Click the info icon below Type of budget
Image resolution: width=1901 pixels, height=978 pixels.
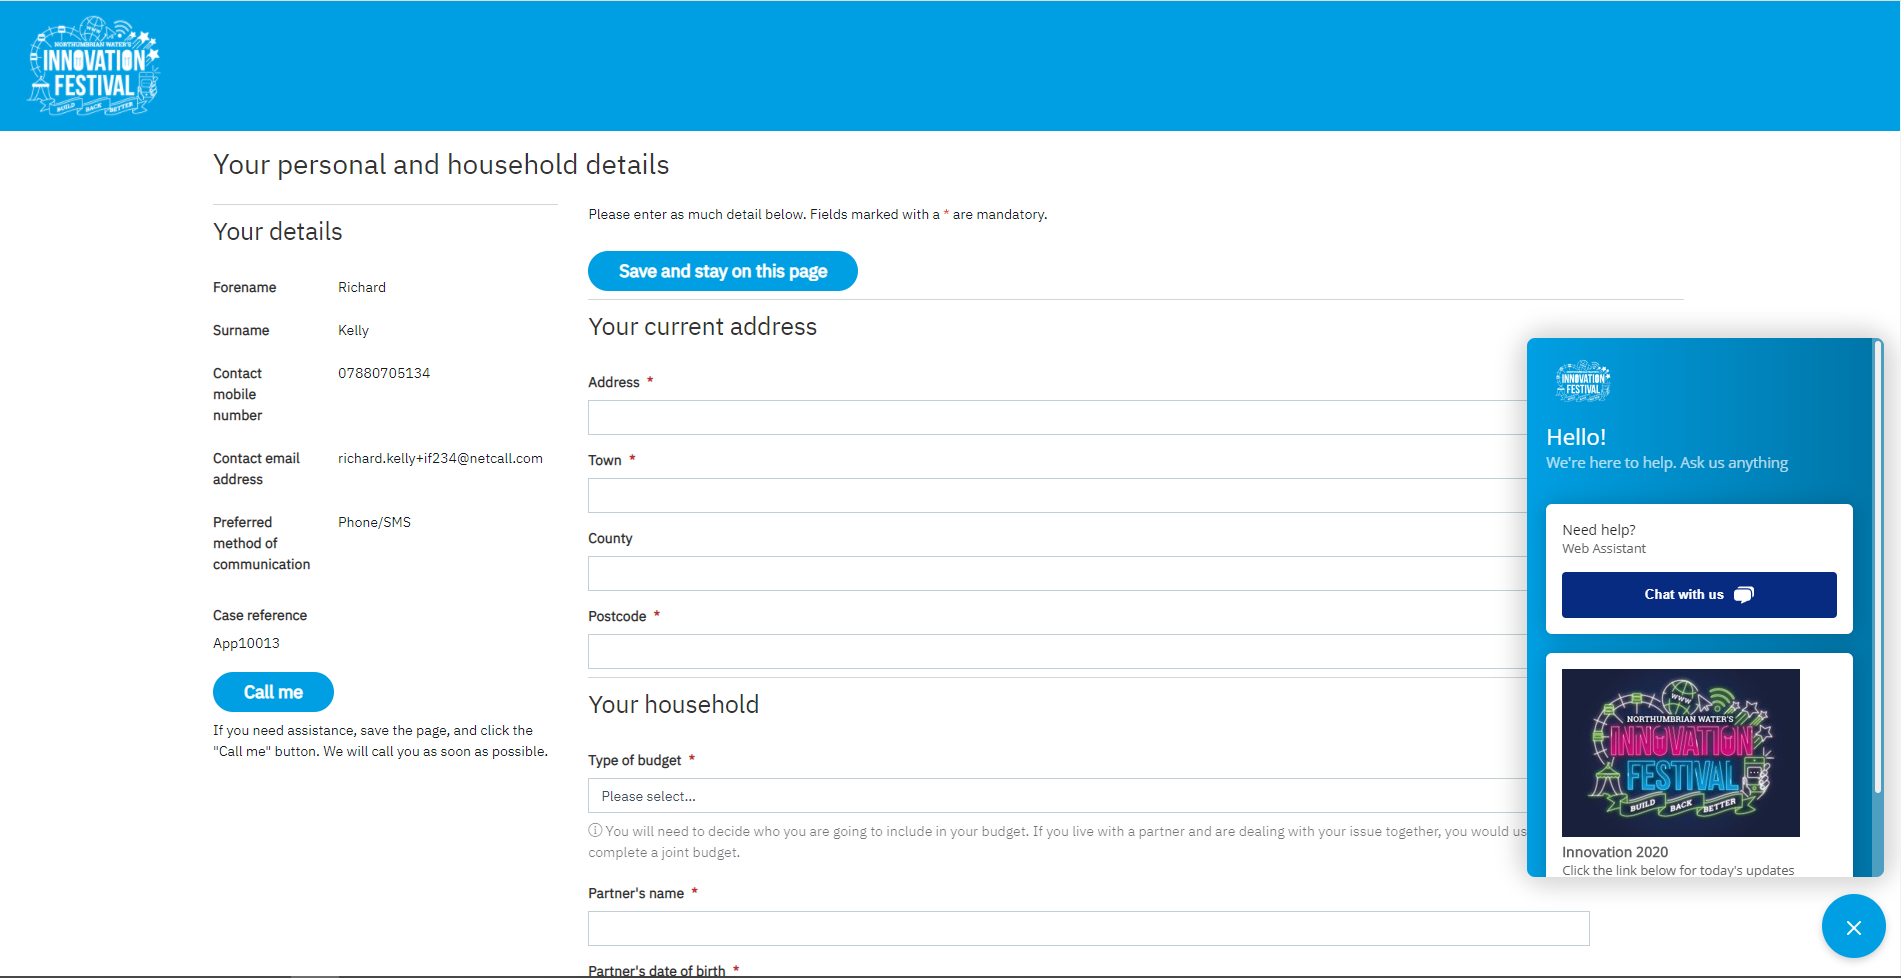coord(595,830)
